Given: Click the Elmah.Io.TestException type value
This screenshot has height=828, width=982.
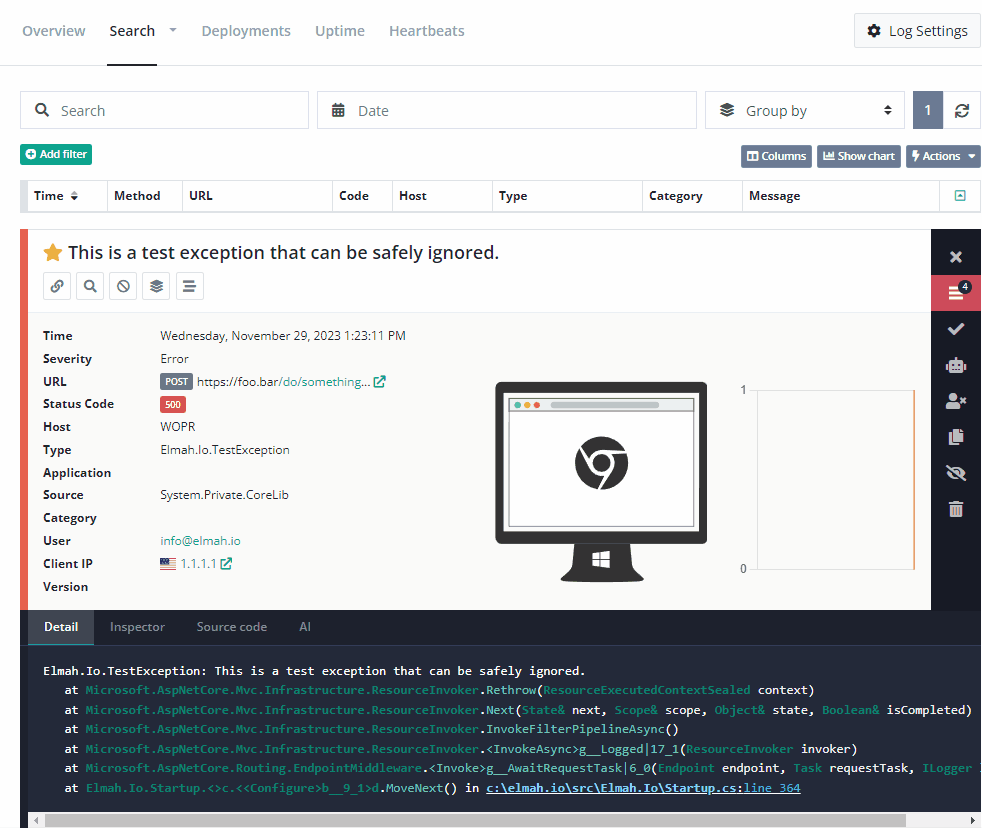Looking at the screenshot, I should (x=225, y=450).
